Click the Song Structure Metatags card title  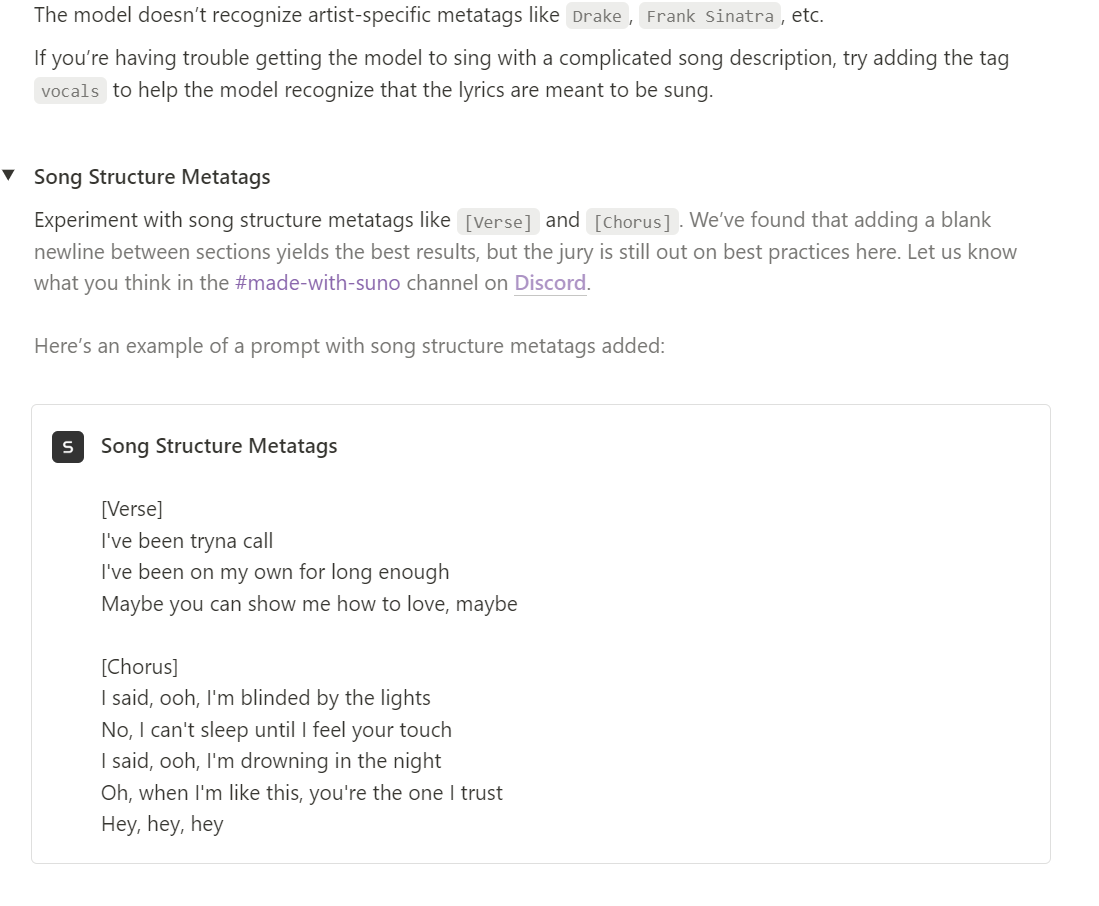click(219, 446)
